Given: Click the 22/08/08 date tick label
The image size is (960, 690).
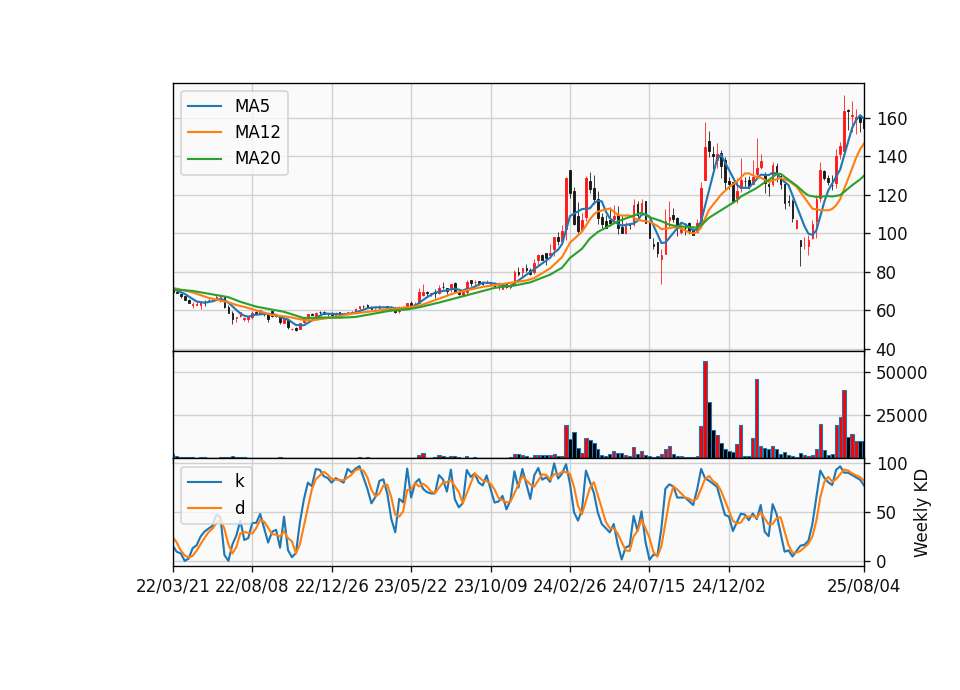Looking at the screenshot, I should [252, 586].
